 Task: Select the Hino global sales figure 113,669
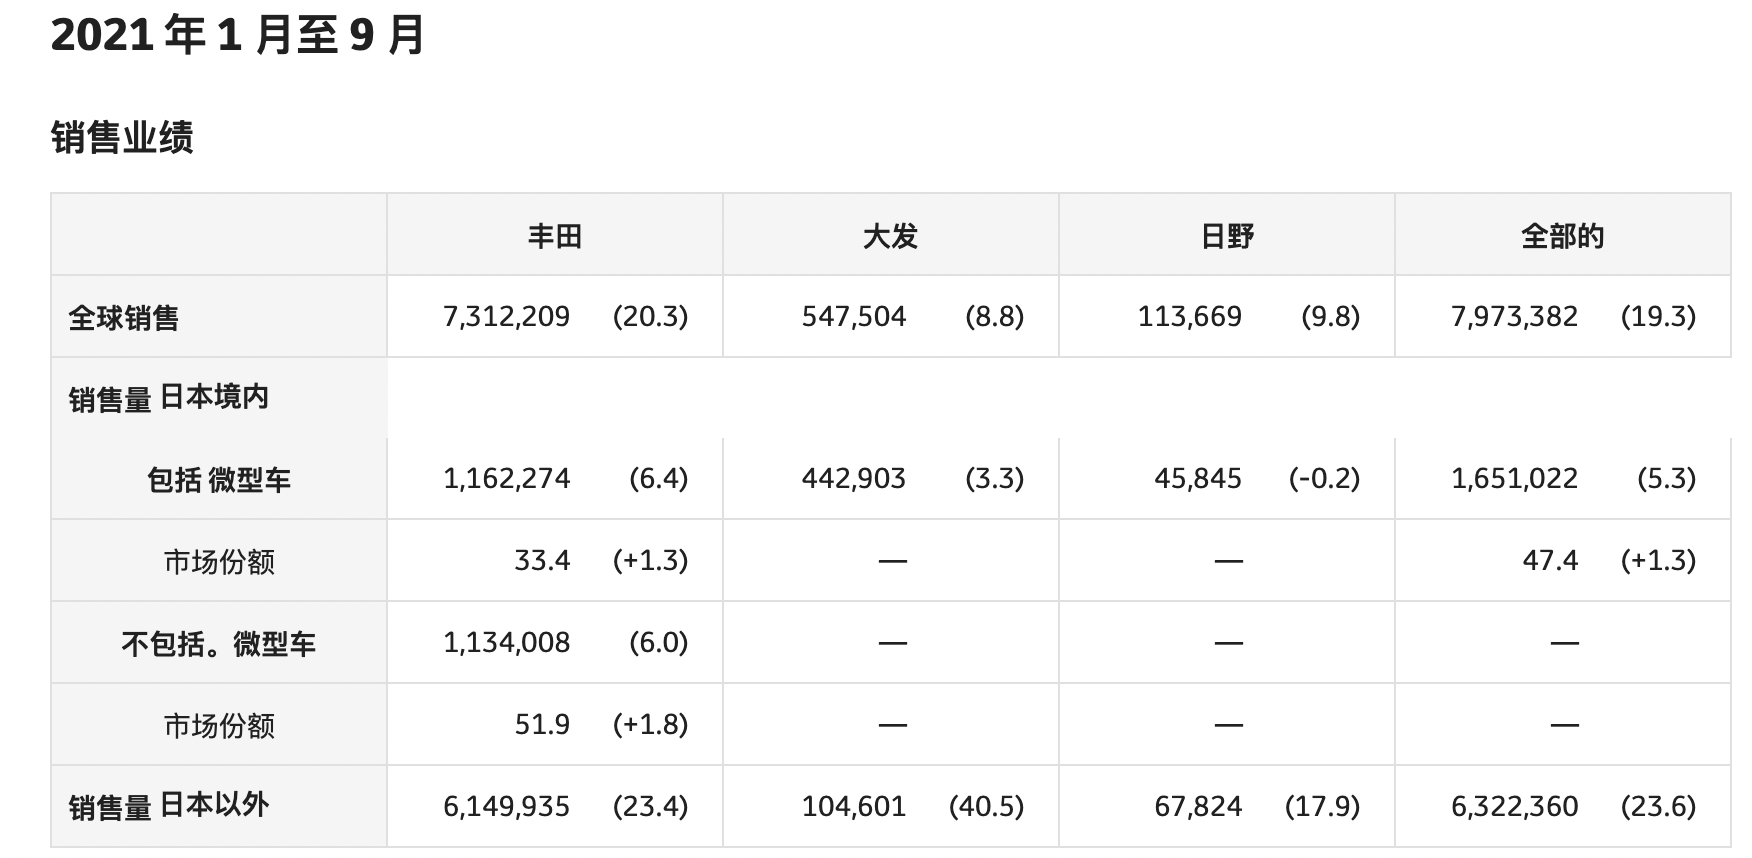[1190, 317]
